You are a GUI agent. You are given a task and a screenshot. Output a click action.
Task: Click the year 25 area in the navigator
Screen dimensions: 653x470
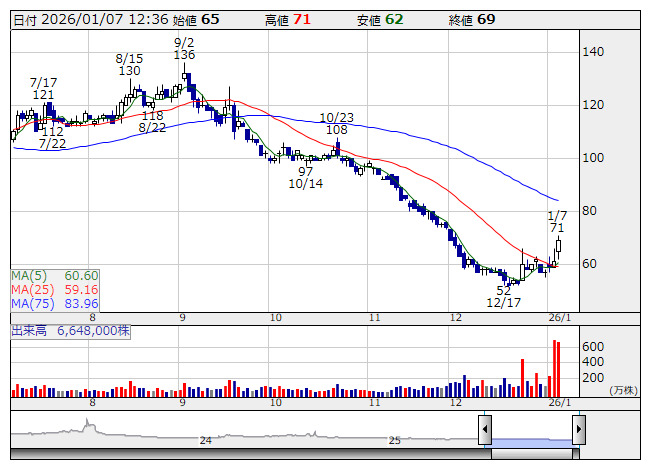394,440
